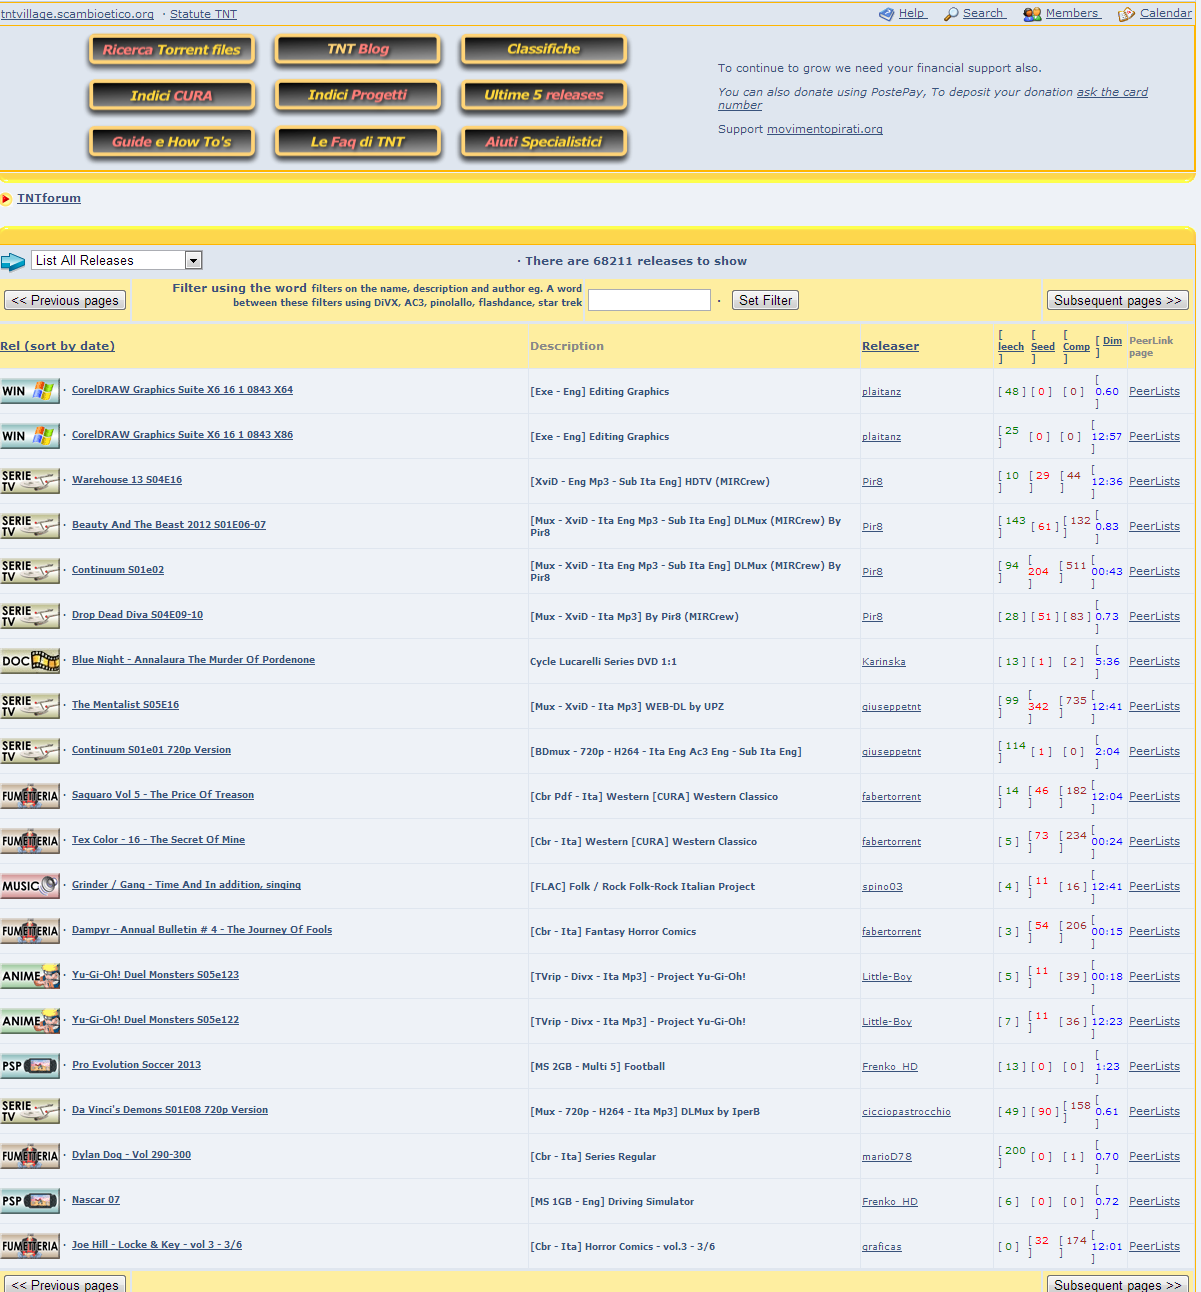
Task: Open the Search link in top bar
Action: [983, 13]
